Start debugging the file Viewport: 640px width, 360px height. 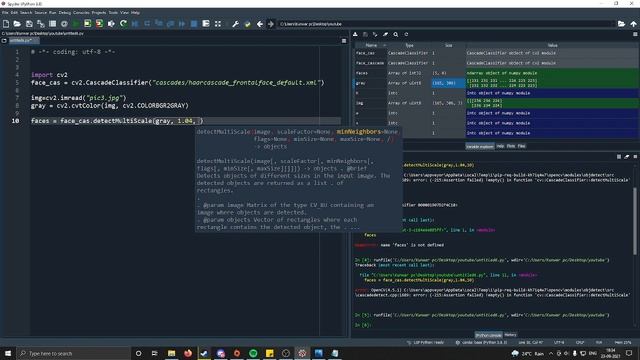pos(135,24)
